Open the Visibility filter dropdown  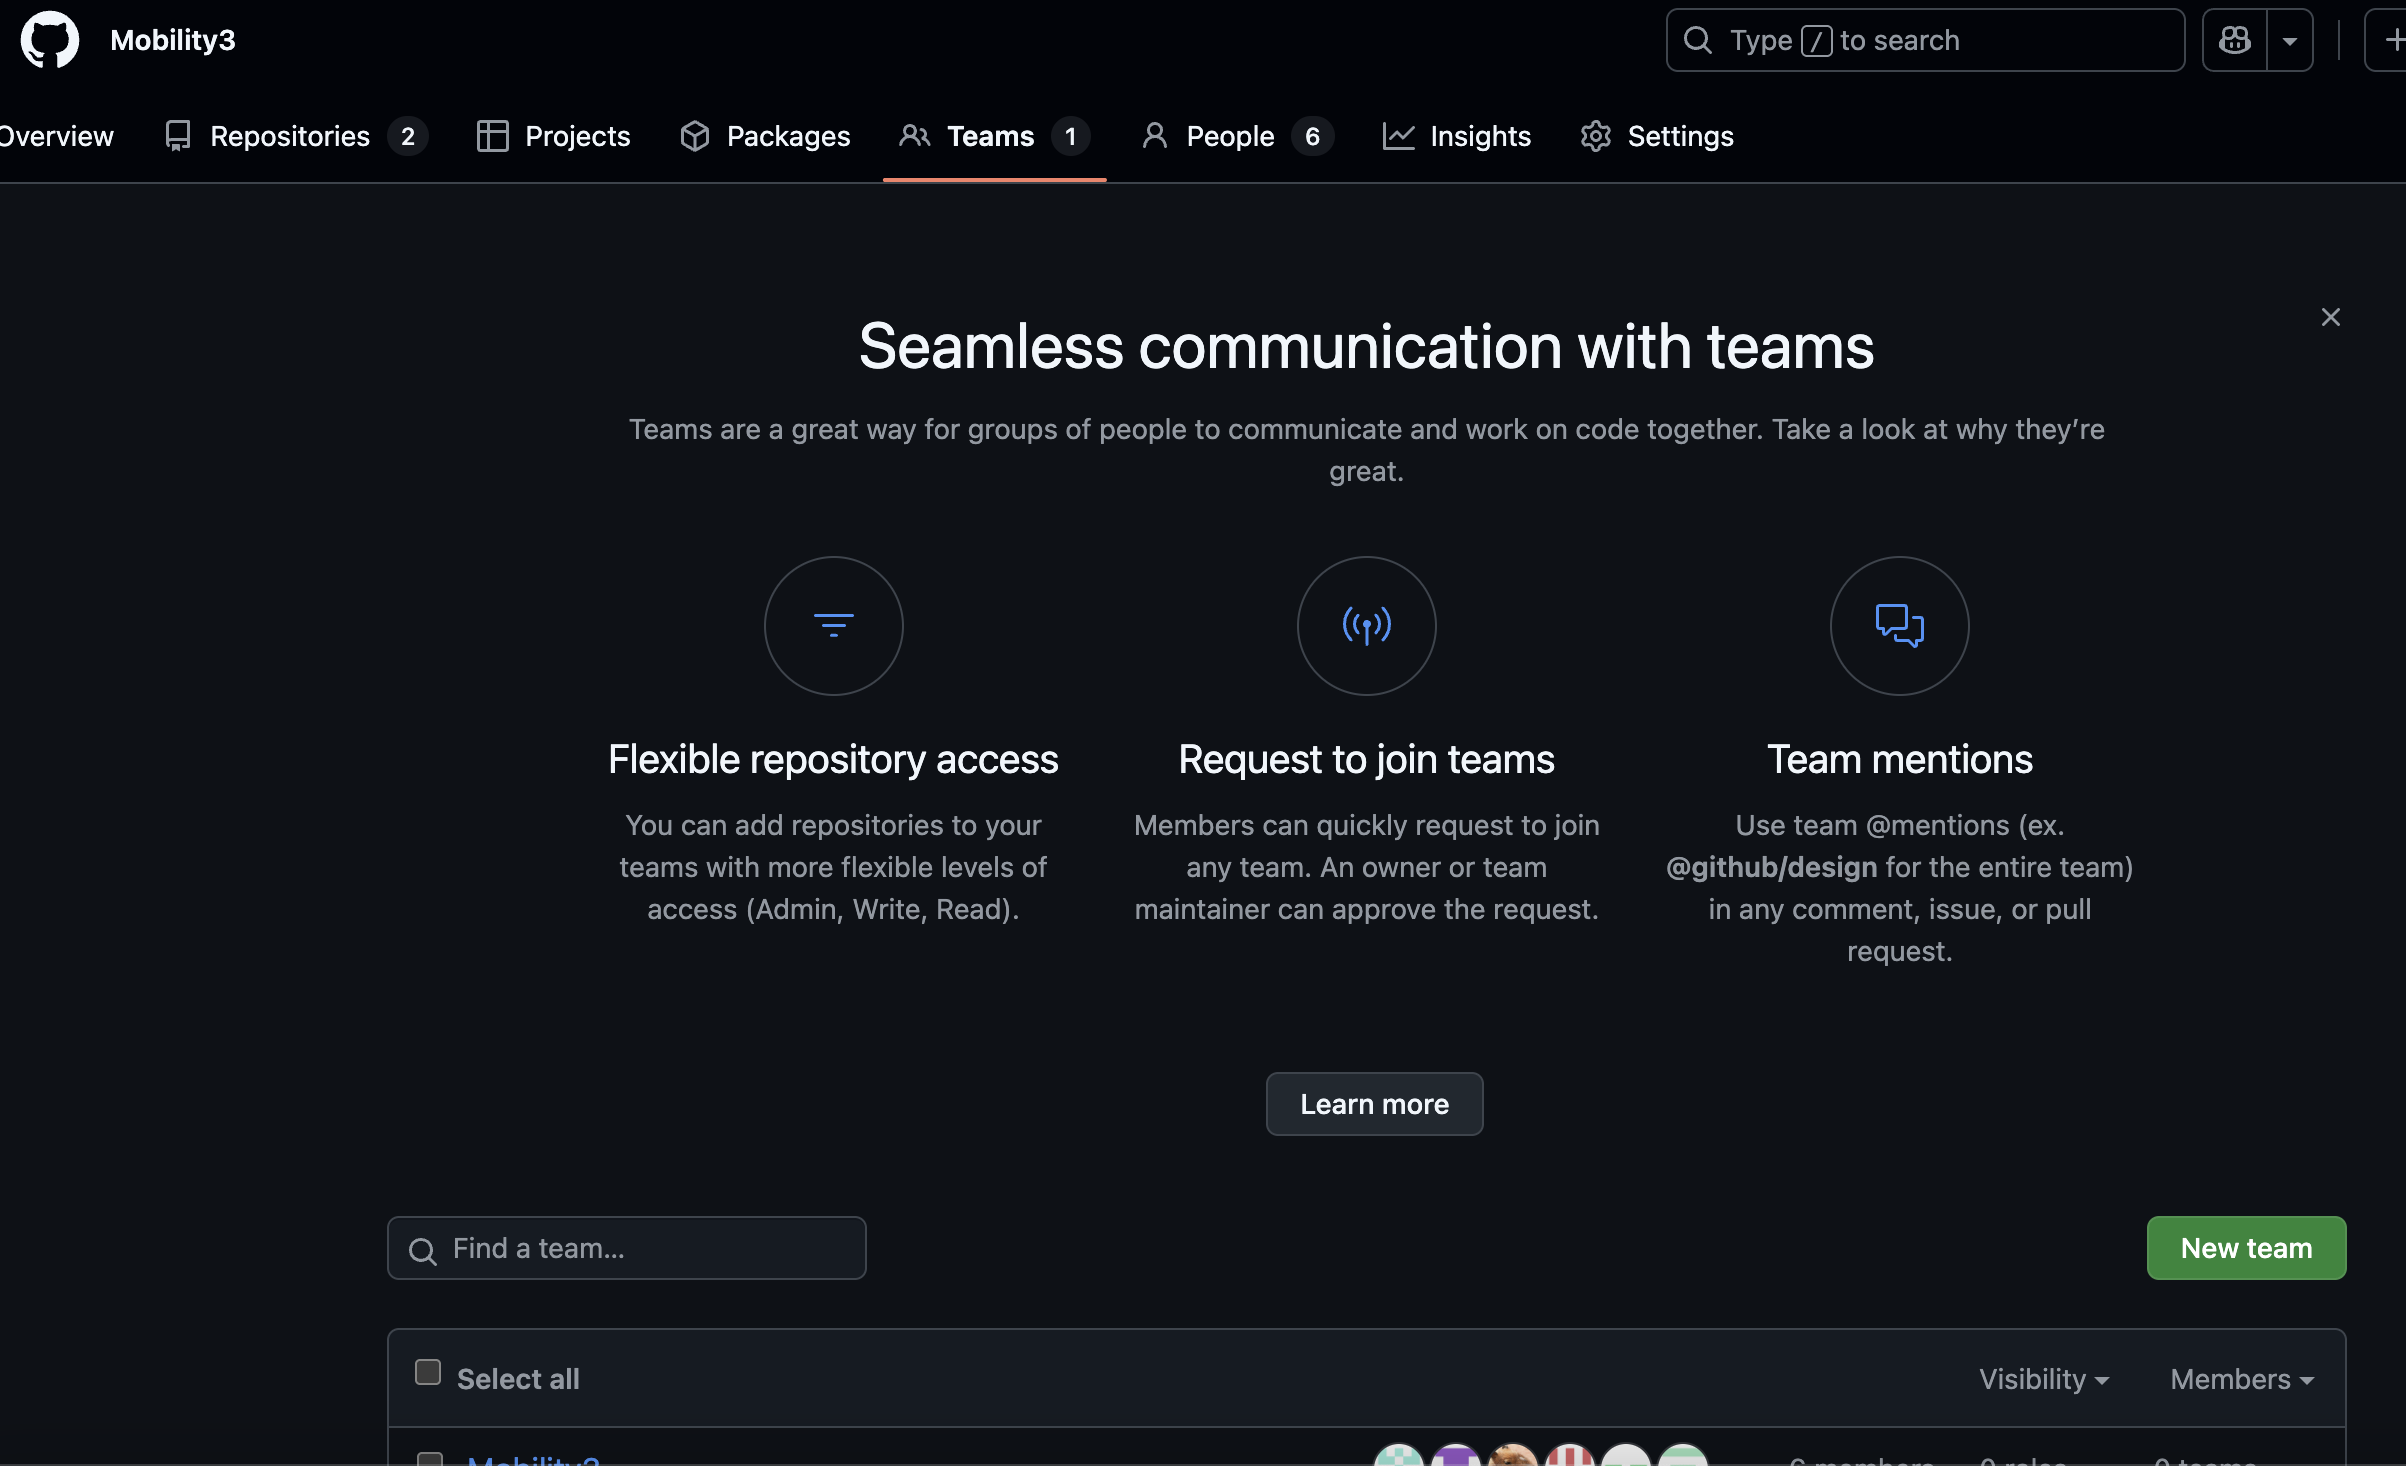(x=2044, y=1379)
